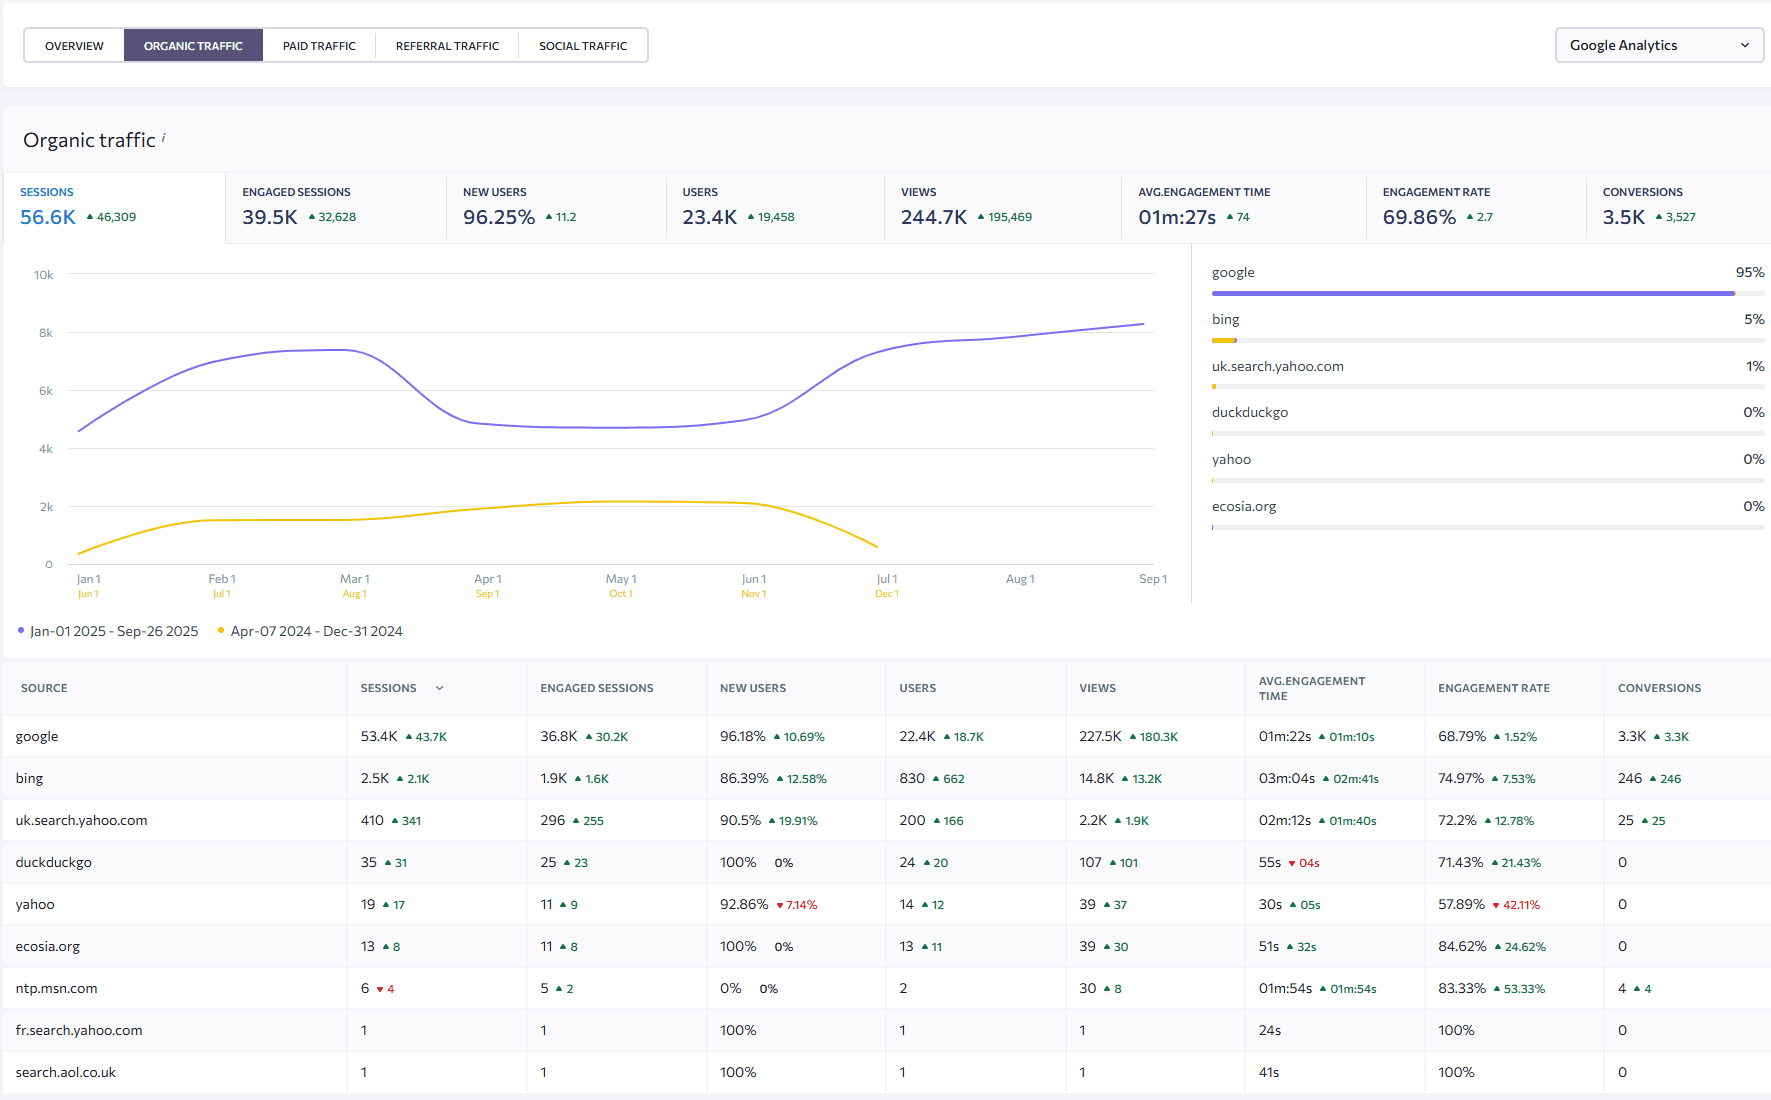
Task: Click ecosia.org engagement rate 84.62%
Action: click(1462, 946)
